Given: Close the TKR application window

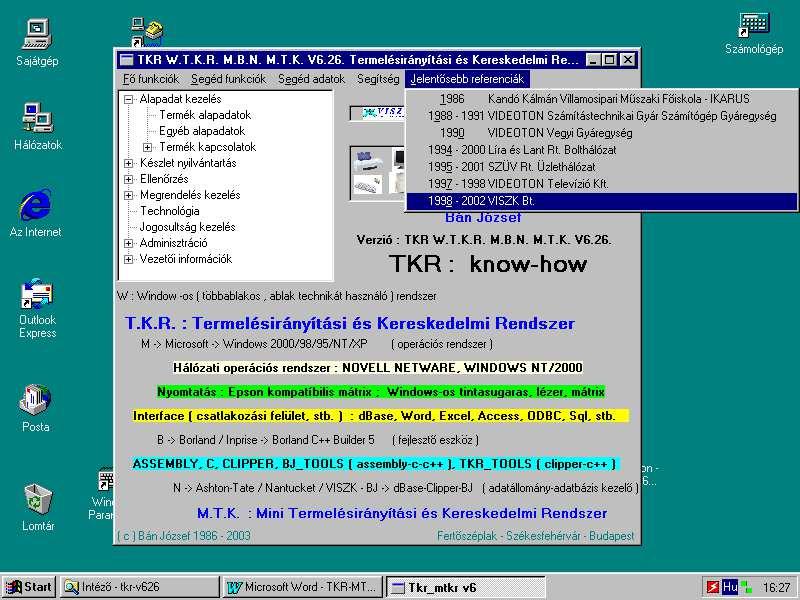Looking at the screenshot, I should 628,60.
